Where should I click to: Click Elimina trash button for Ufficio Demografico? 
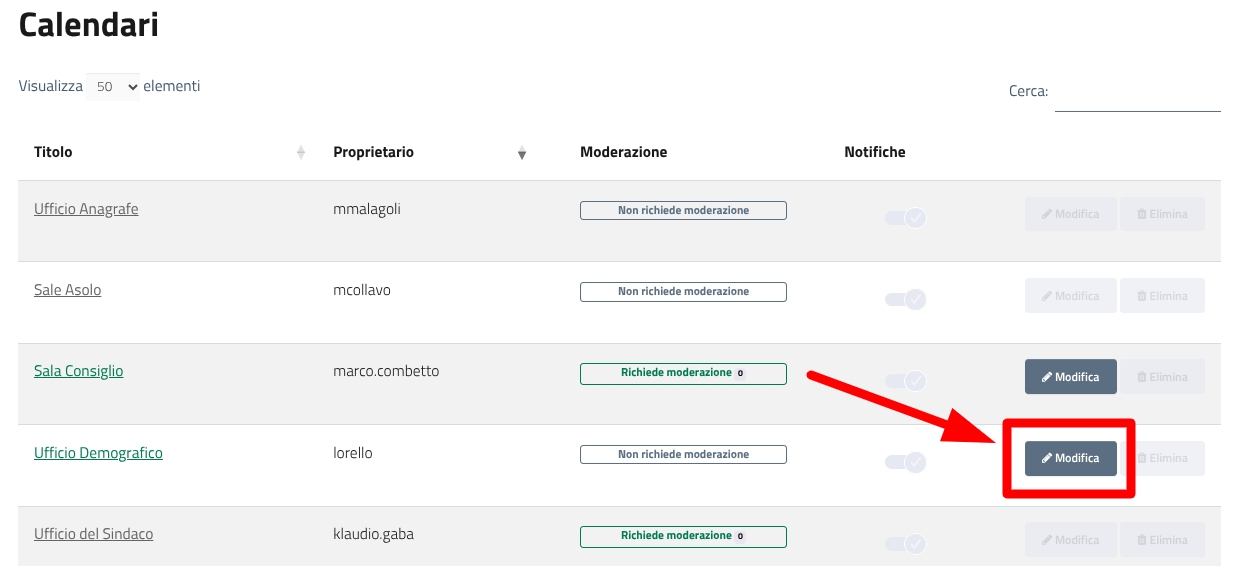point(1169,458)
